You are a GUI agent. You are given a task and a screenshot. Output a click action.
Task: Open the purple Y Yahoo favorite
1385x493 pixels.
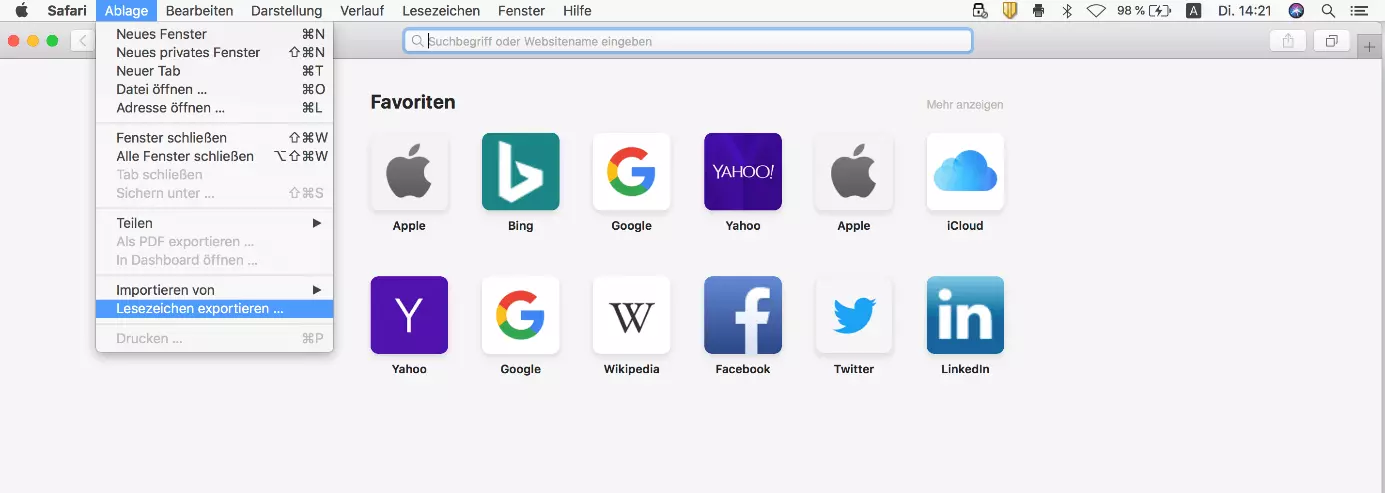[x=409, y=315]
